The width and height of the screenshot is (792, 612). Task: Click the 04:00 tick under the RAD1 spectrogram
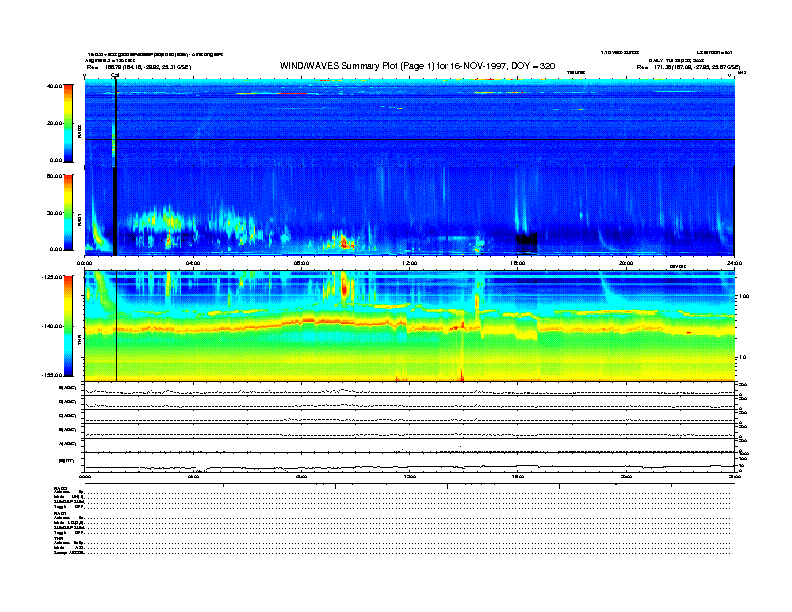(x=193, y=263)
